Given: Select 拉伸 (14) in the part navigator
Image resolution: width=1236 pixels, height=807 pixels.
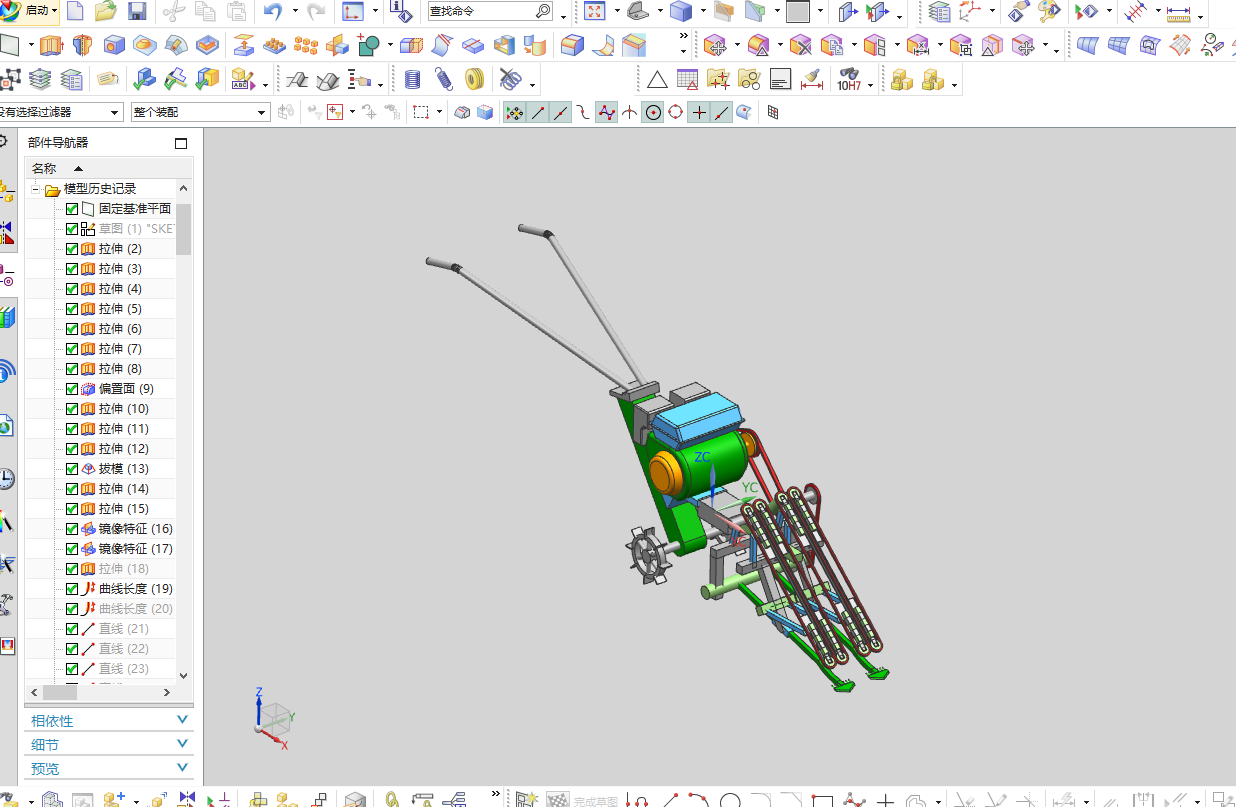Looking at the screenshot, I should coord(123,489).
